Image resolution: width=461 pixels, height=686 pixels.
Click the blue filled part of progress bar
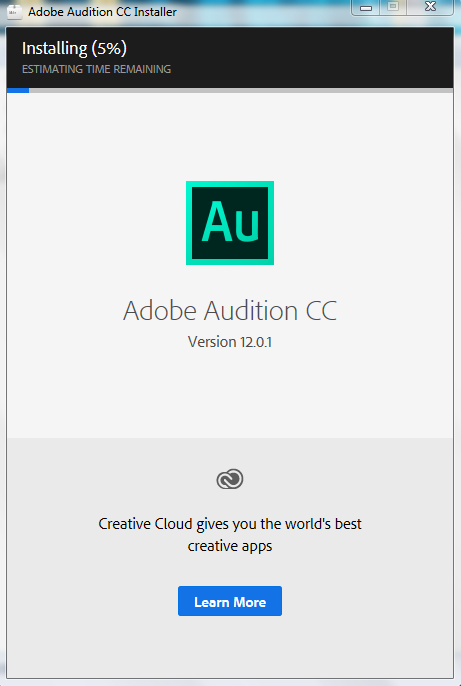(x=18, y=91)
